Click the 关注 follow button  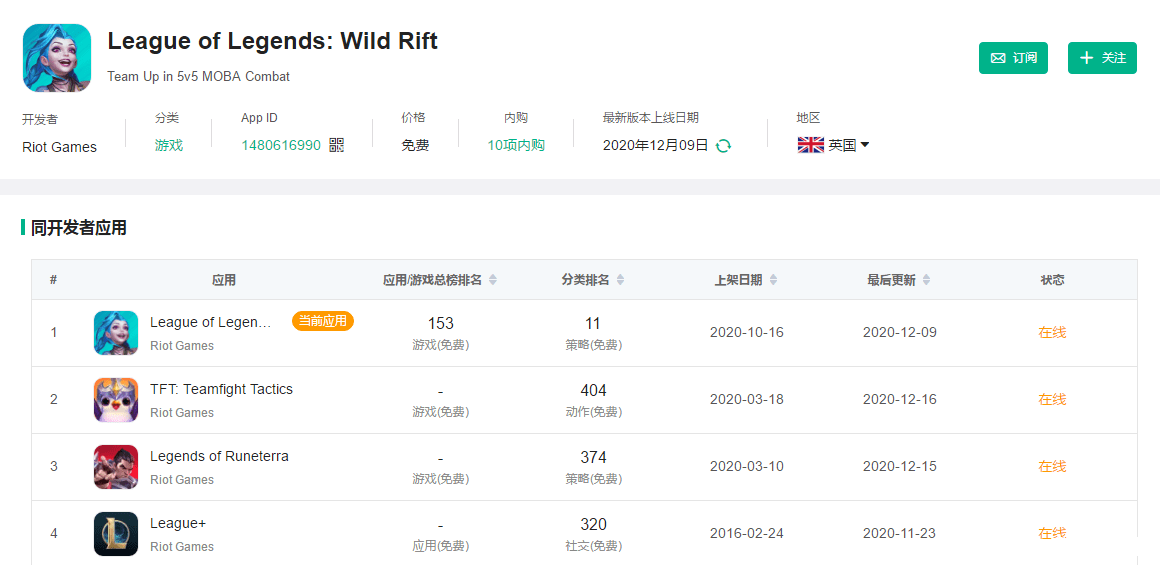click(1102, 58)
